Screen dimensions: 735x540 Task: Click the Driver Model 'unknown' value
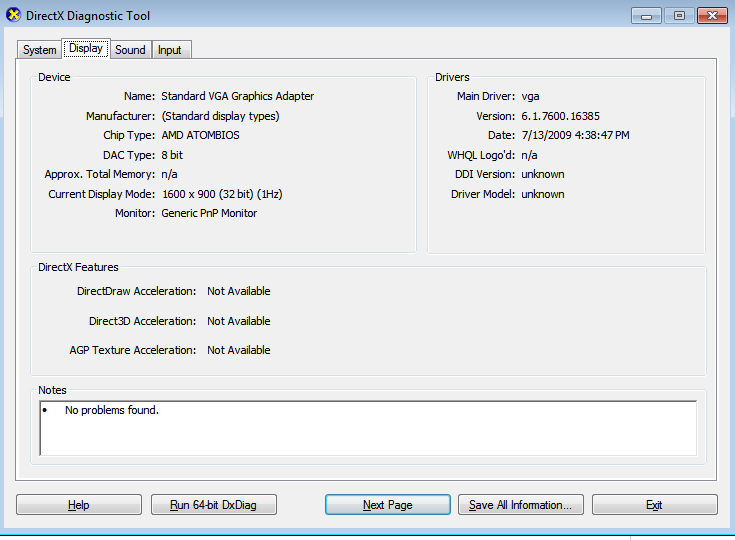coord(543,194)
